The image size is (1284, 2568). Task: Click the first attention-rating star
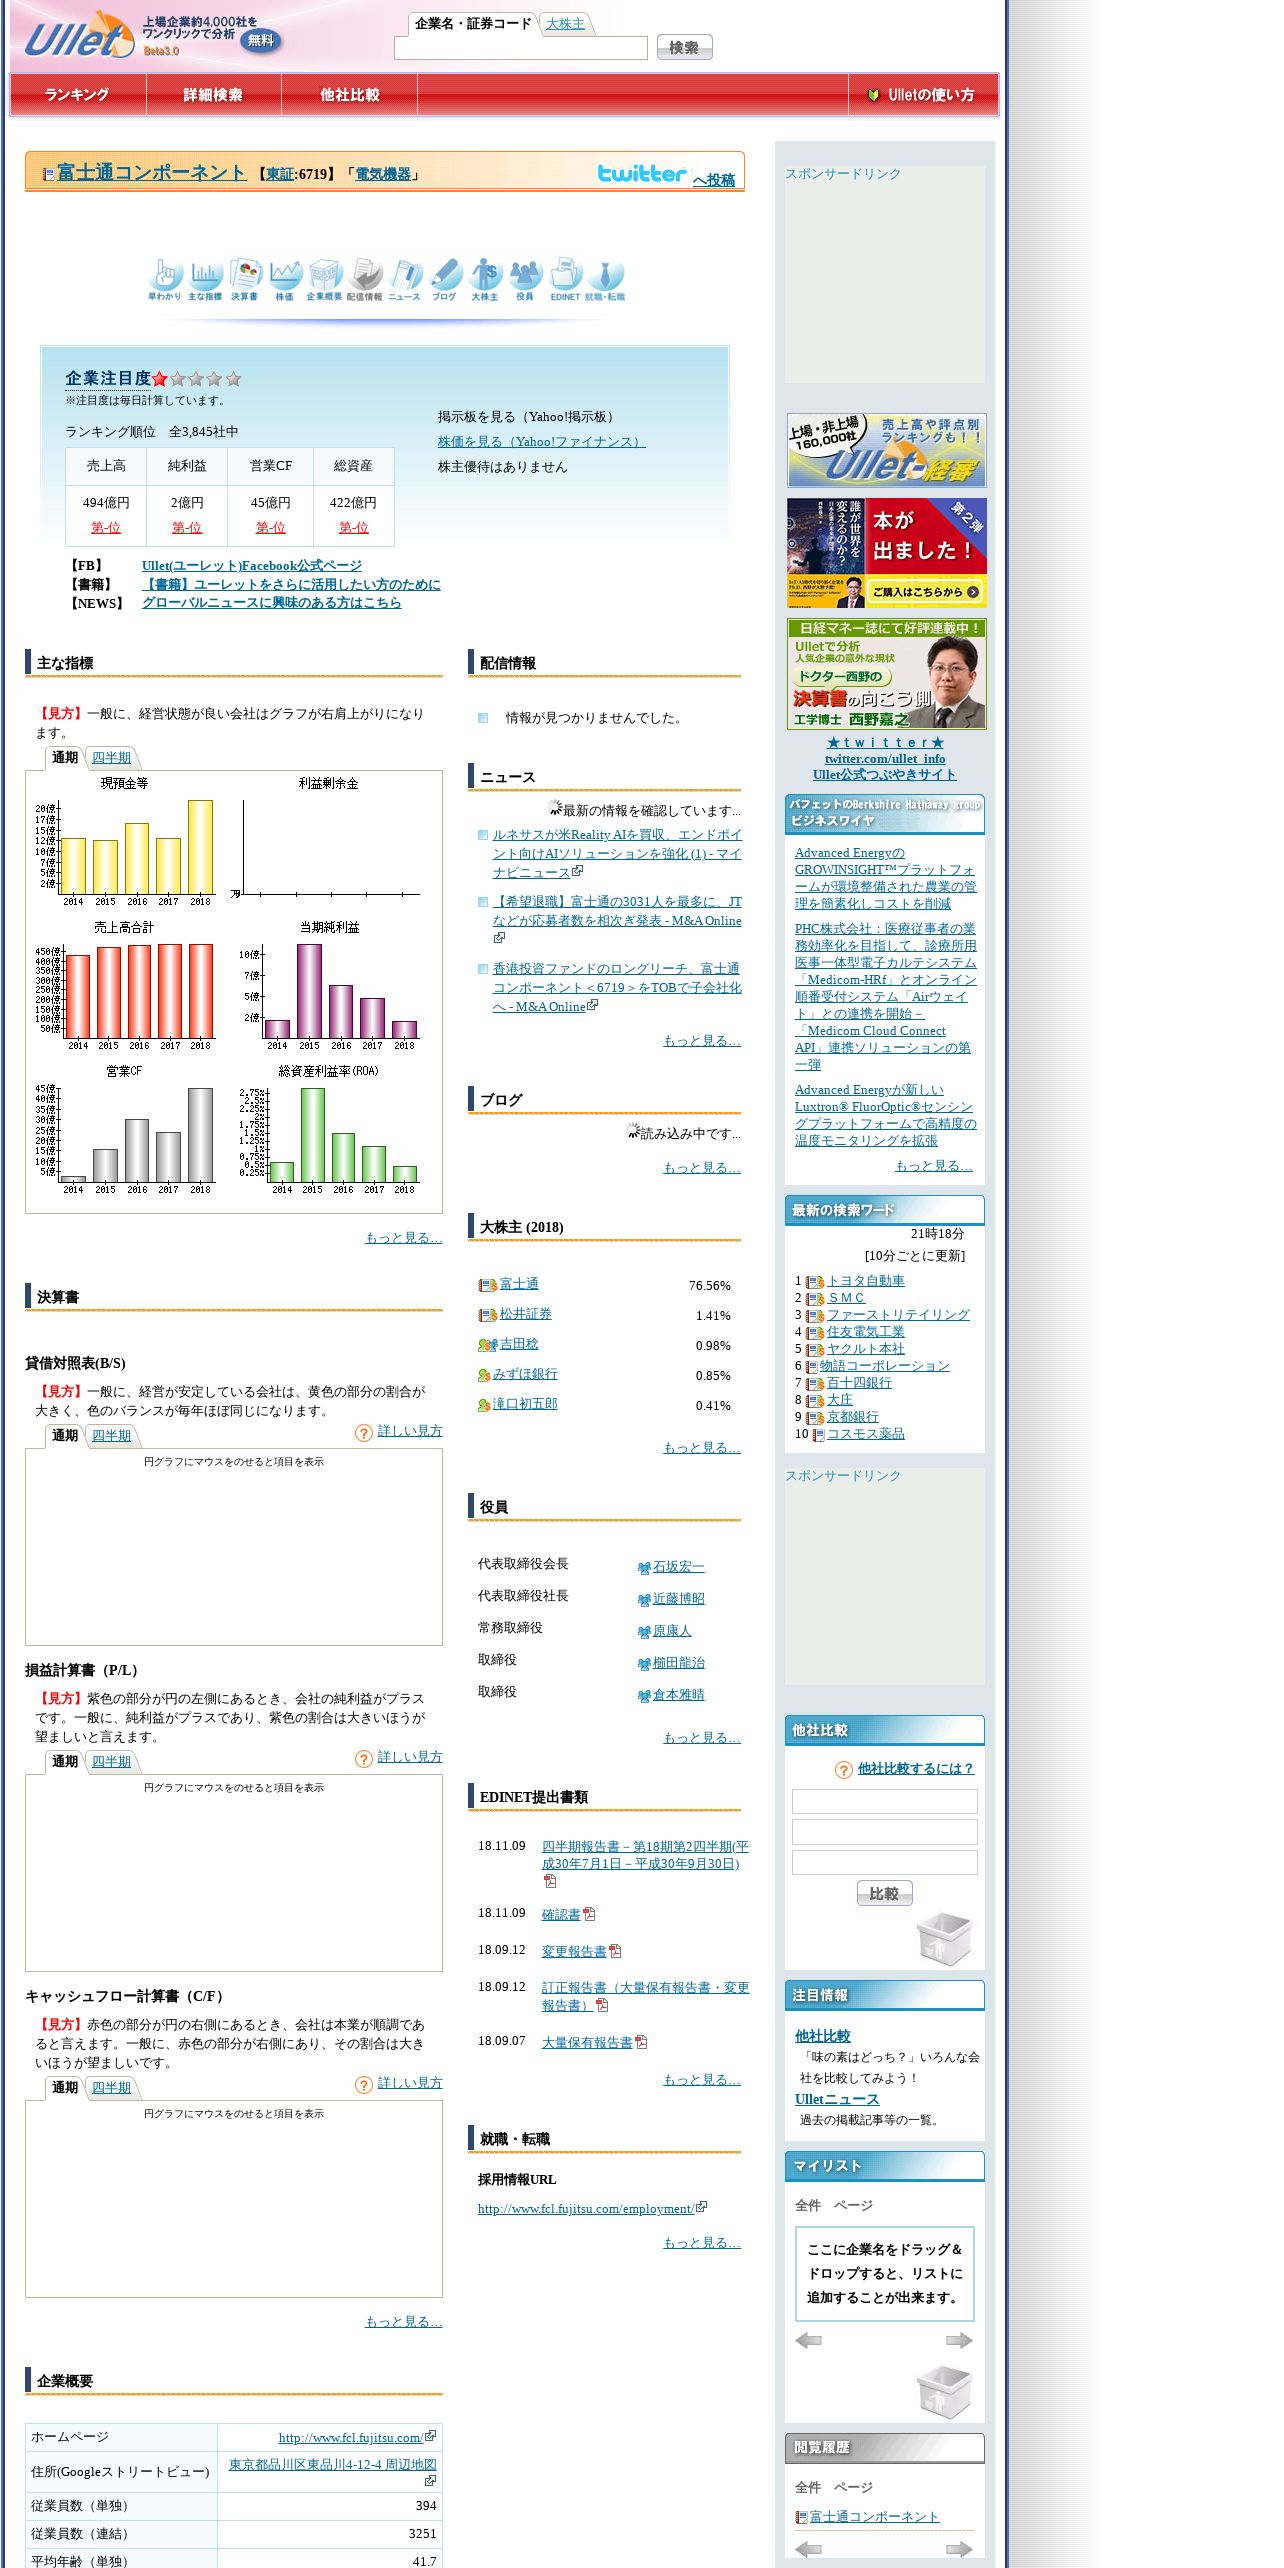pos(160,379)
